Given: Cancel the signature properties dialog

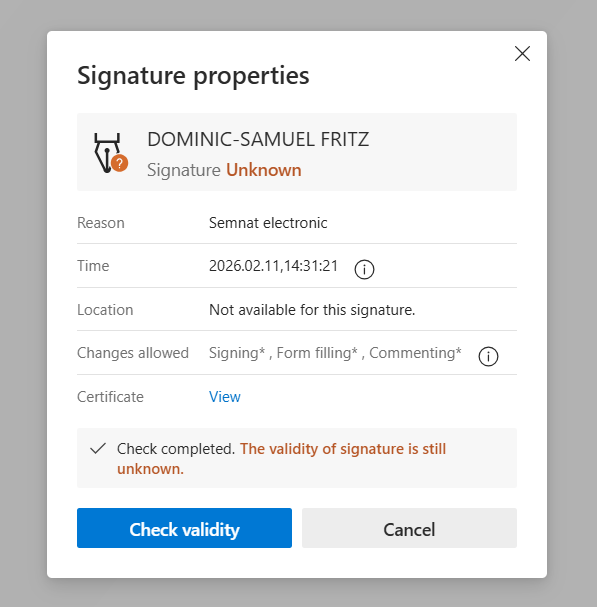Looking at the screenshot, I should [409, 528].
